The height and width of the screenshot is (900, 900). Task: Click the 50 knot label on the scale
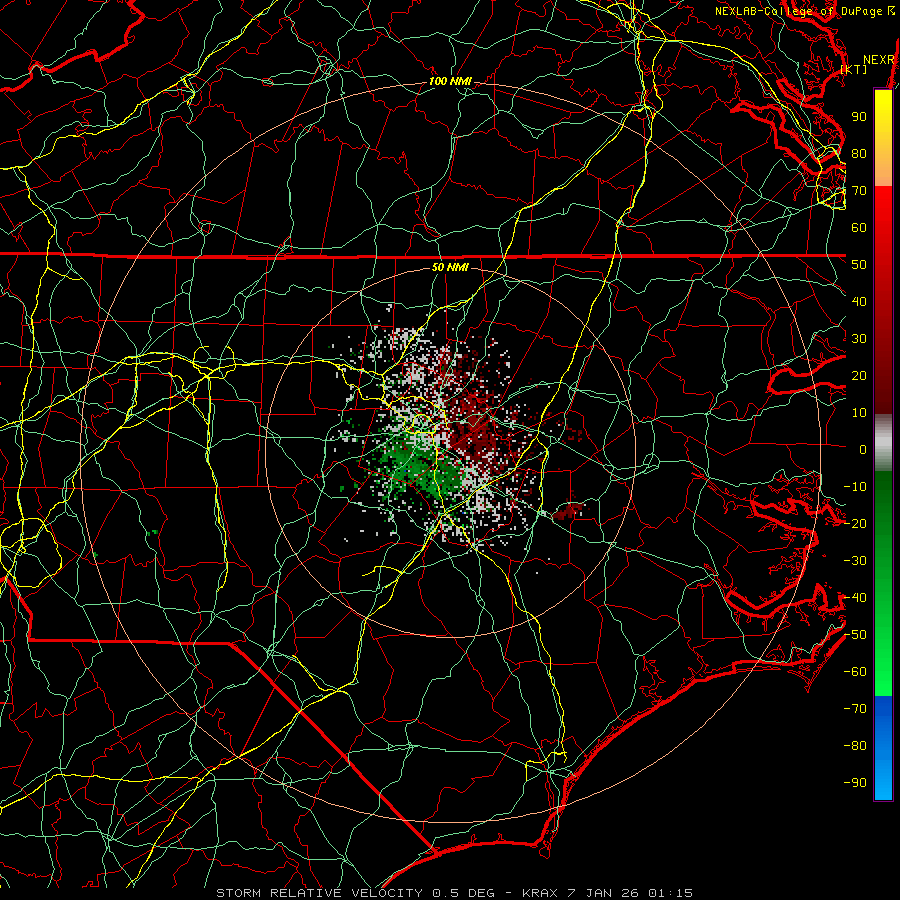pos(859,265)
